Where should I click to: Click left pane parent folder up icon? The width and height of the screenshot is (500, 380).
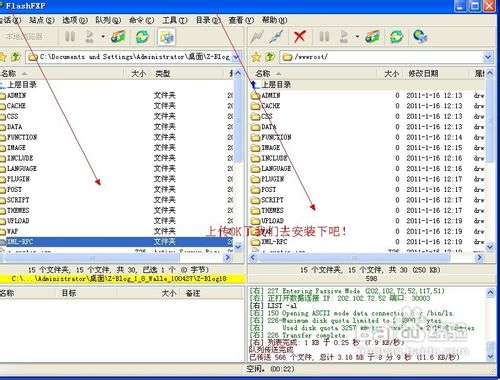click(x=15, y=57)
